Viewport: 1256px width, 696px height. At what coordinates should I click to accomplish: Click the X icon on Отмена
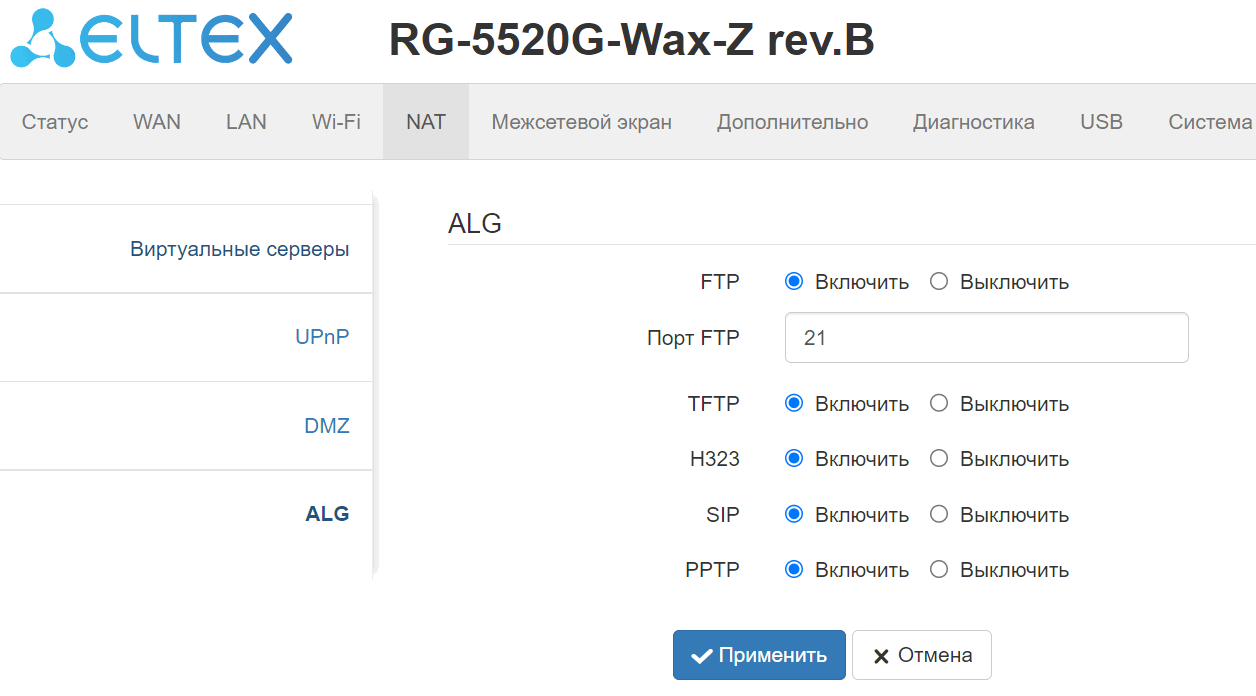click(881, 656)
